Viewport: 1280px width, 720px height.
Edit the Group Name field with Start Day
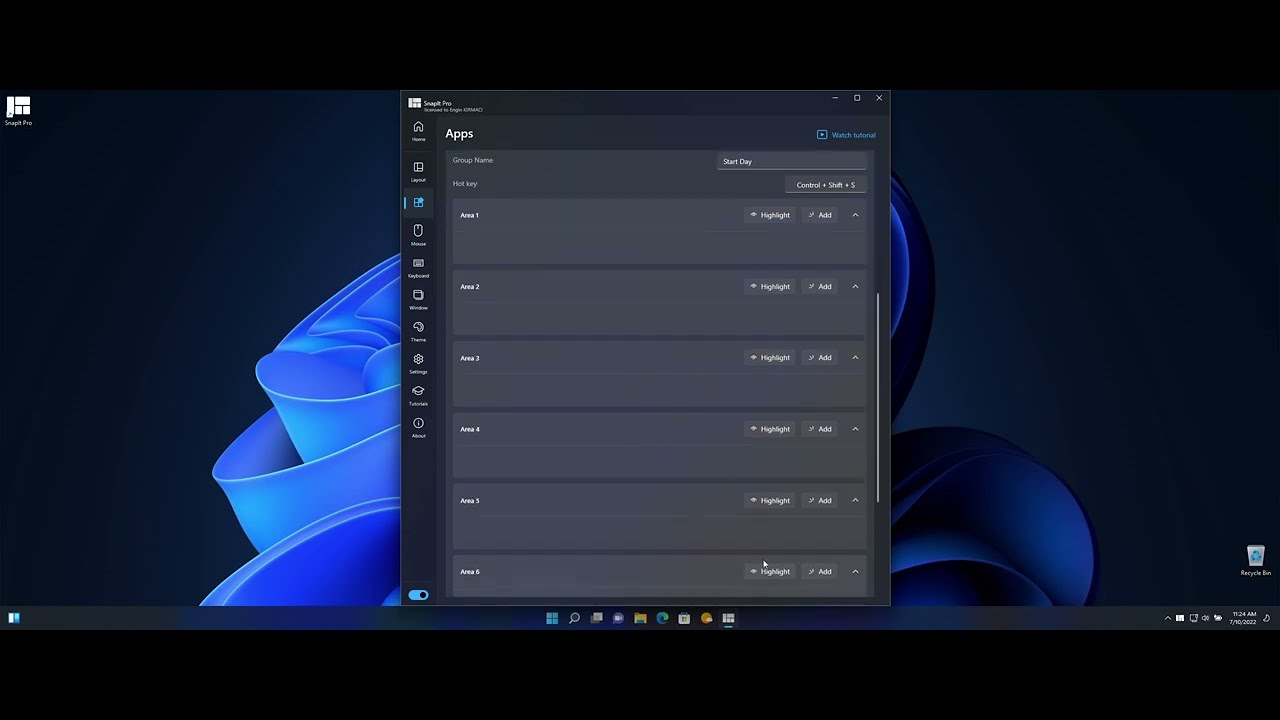(791, 161)
